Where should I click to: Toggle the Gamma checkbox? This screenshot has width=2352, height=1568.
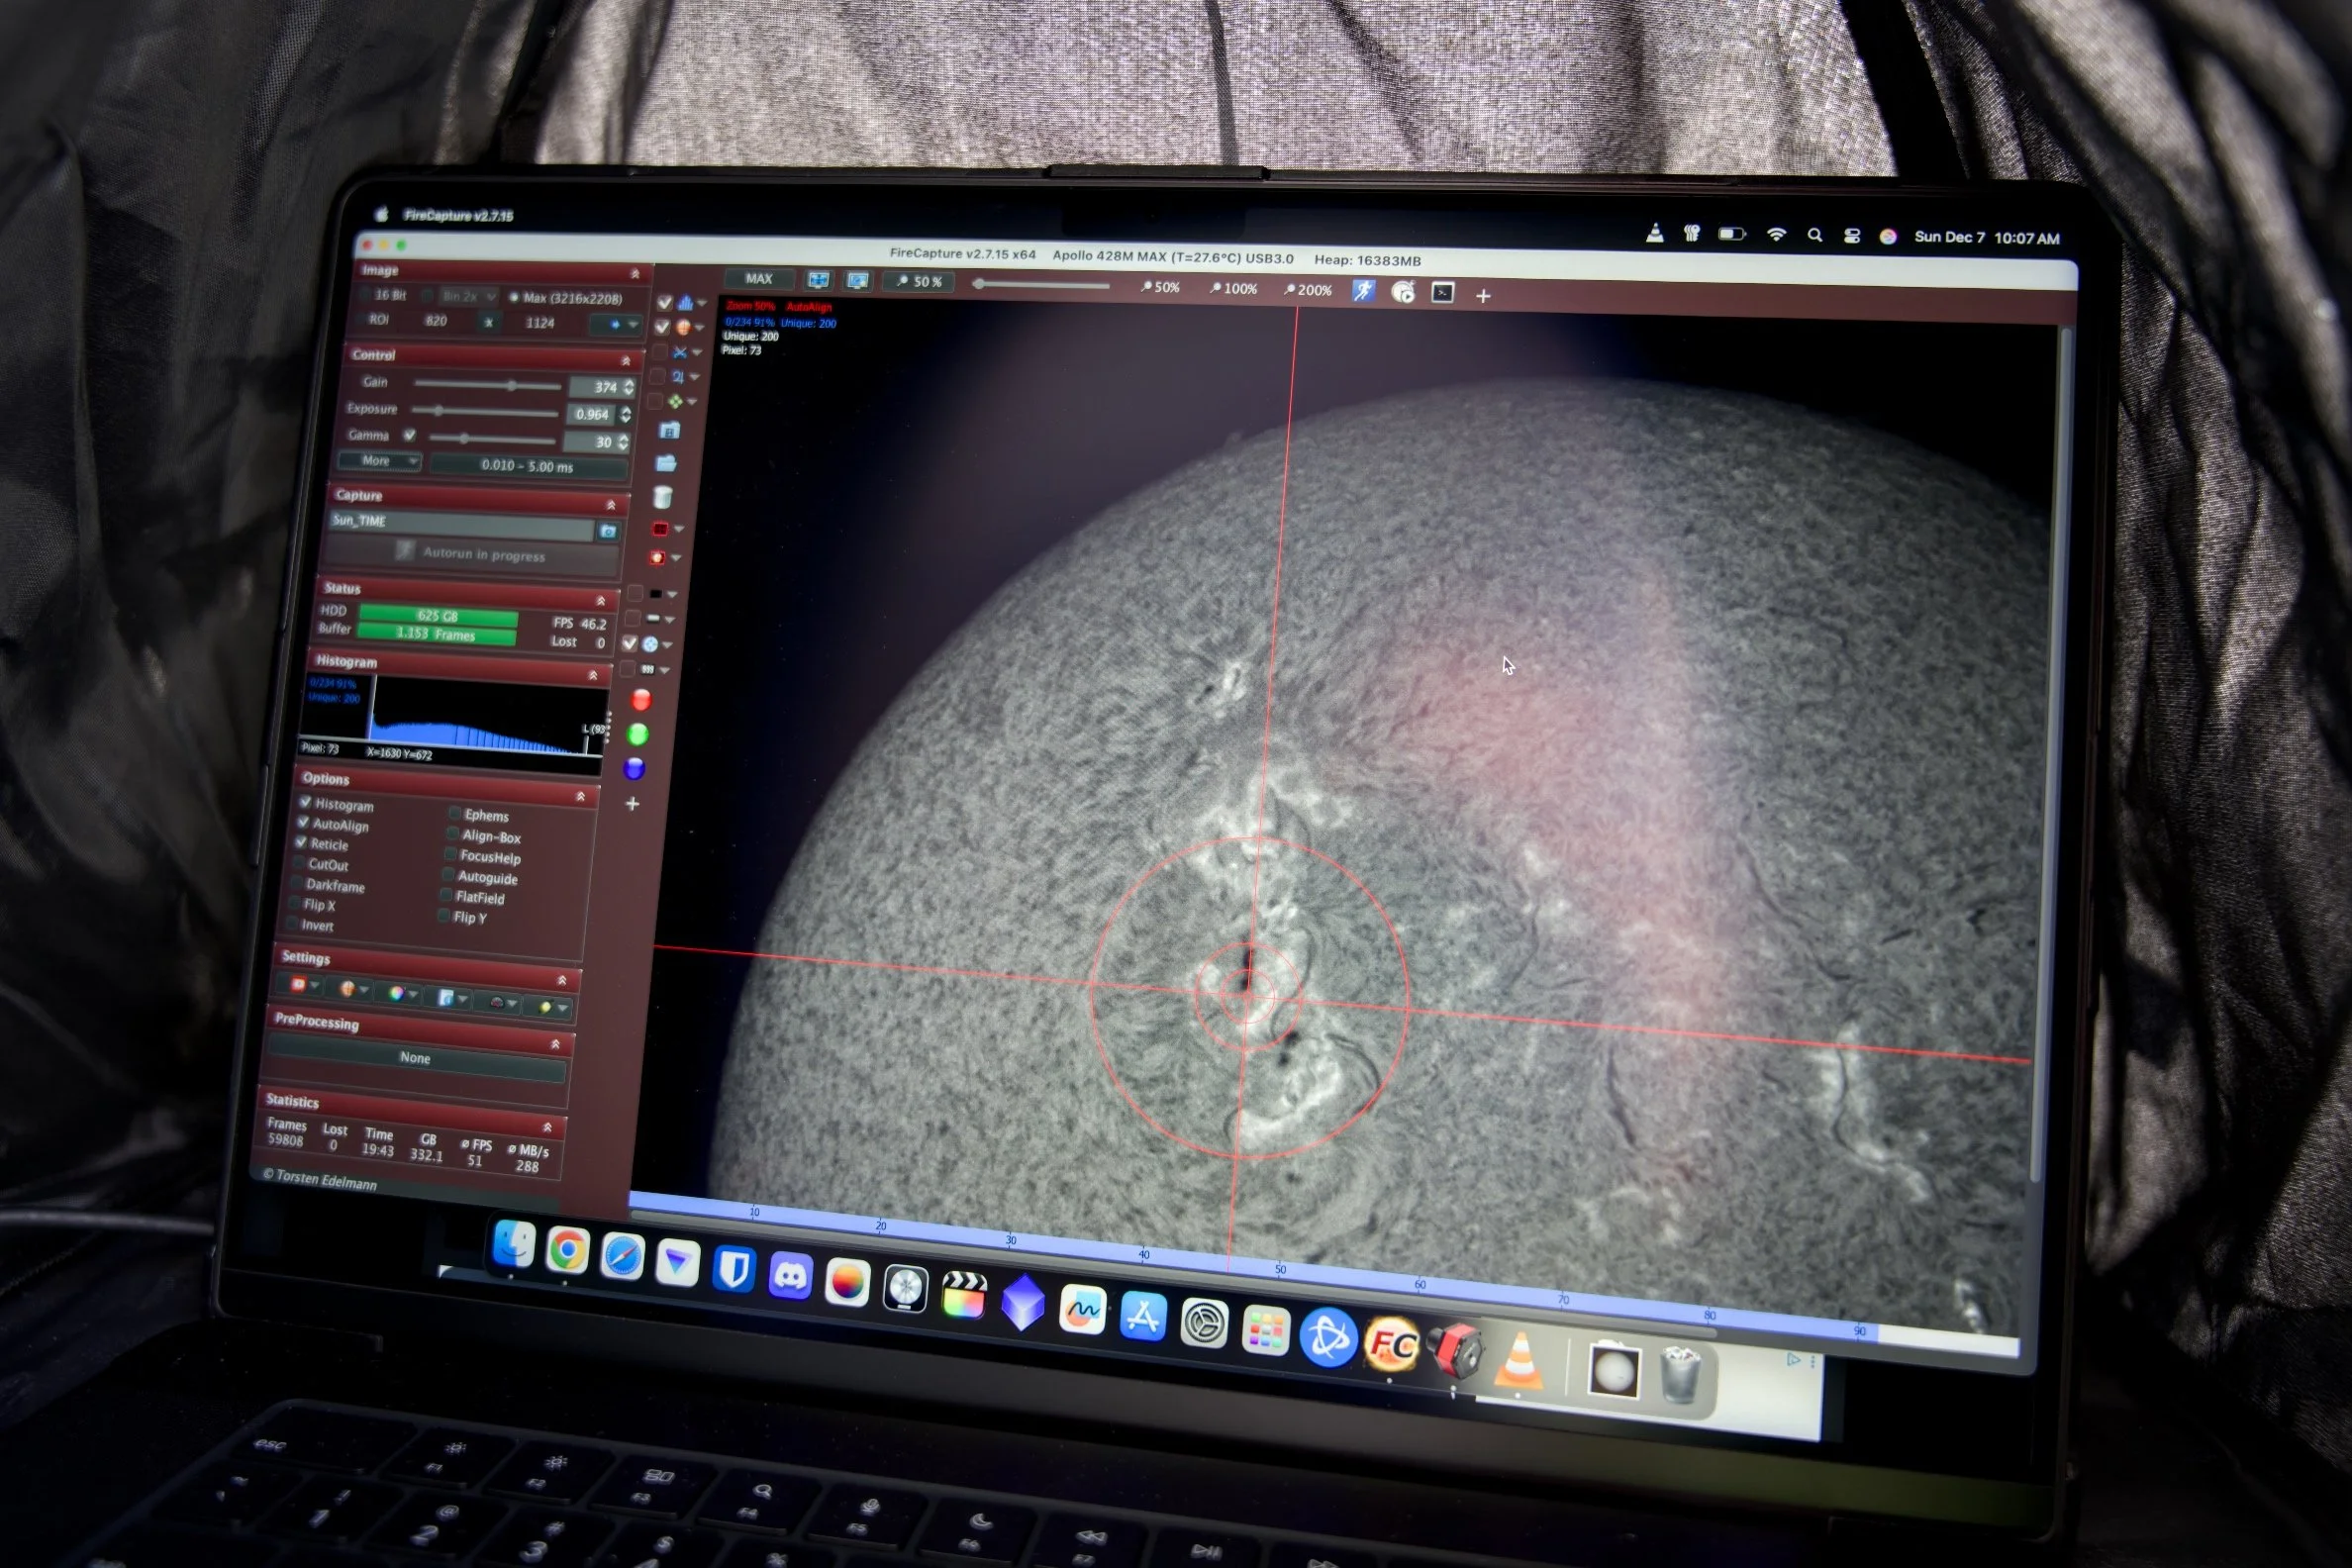click(x=409, y=435)
